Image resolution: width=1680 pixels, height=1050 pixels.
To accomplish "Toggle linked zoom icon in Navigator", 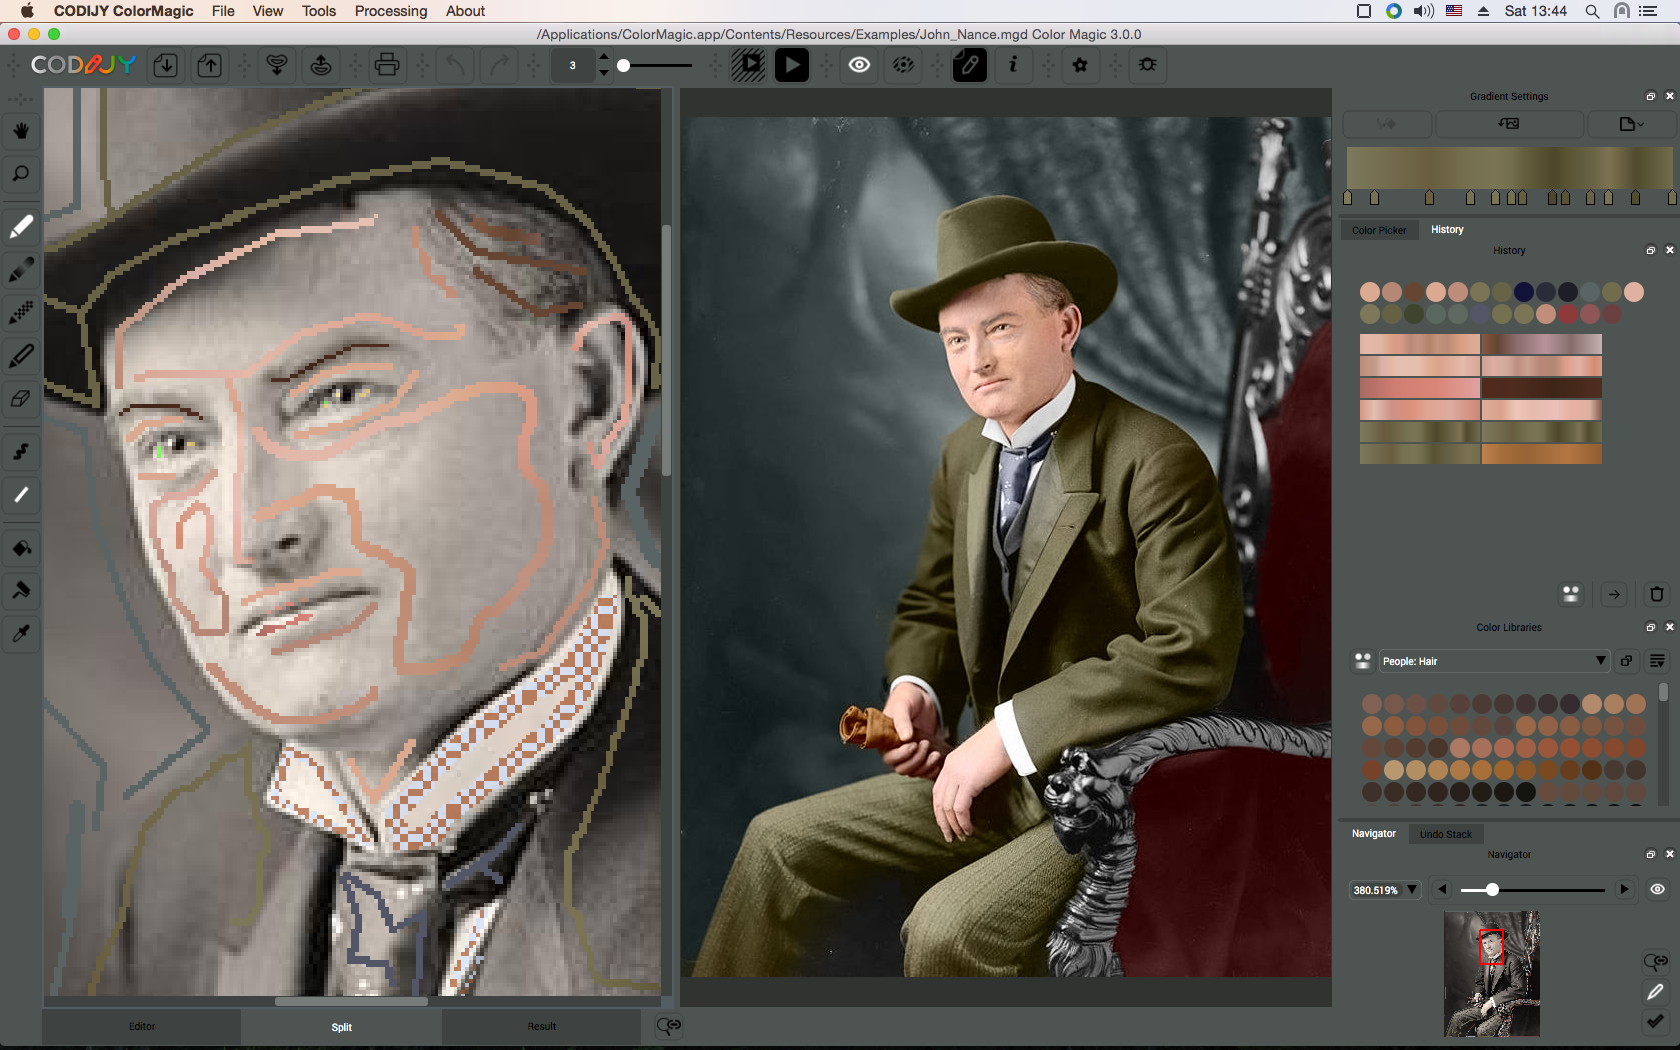I will tap(1655, 961).
